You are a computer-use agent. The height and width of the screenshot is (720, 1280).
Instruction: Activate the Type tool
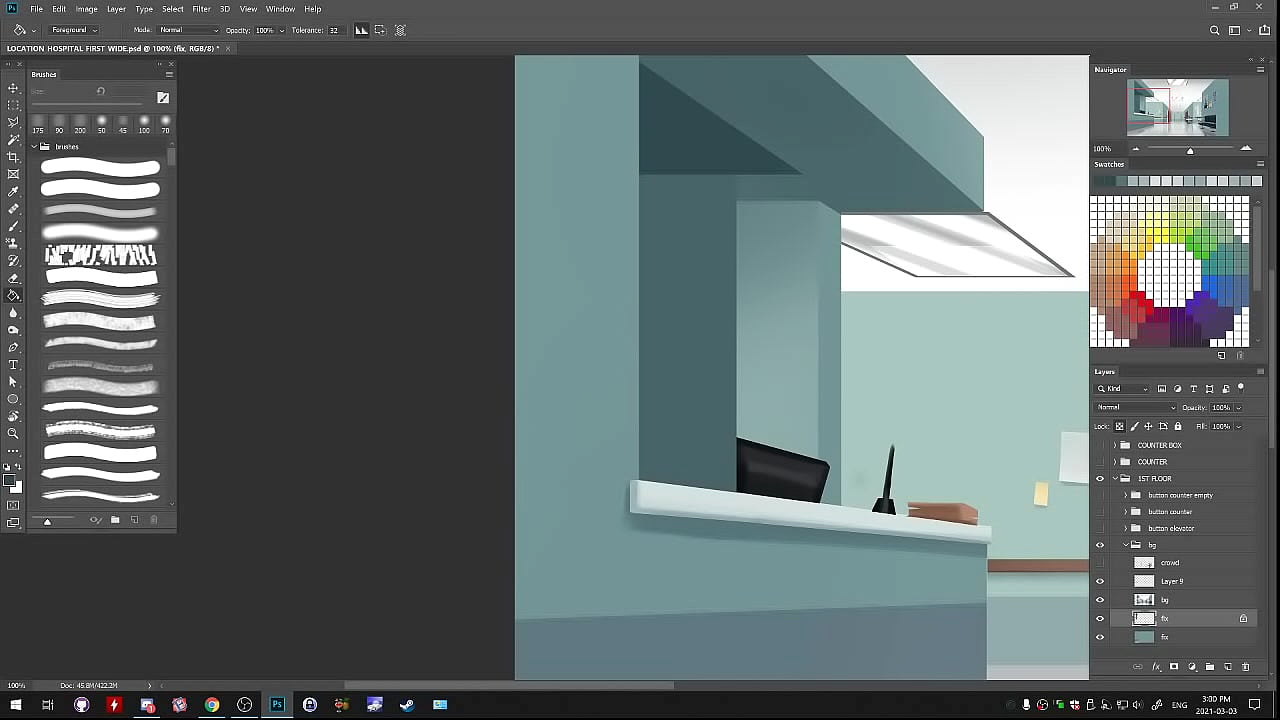[13, 365]
